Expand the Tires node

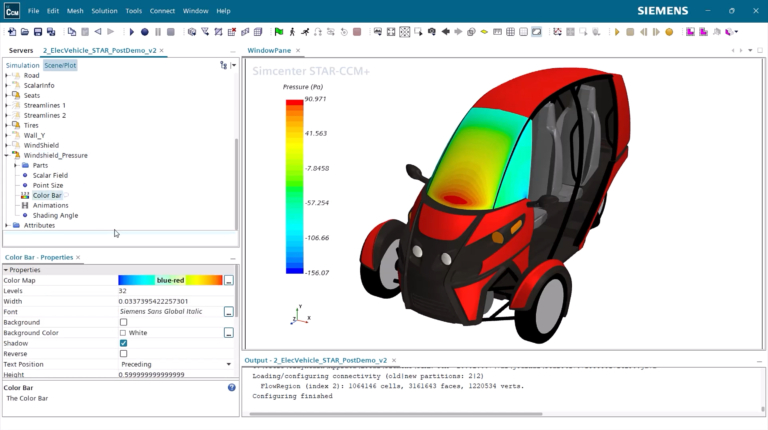click(7, 125)
